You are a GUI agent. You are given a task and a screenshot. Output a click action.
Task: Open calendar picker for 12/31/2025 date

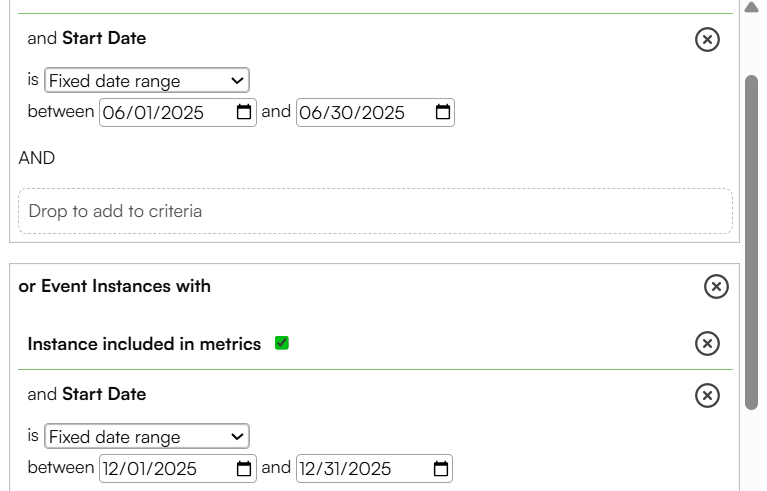[440, 469]
